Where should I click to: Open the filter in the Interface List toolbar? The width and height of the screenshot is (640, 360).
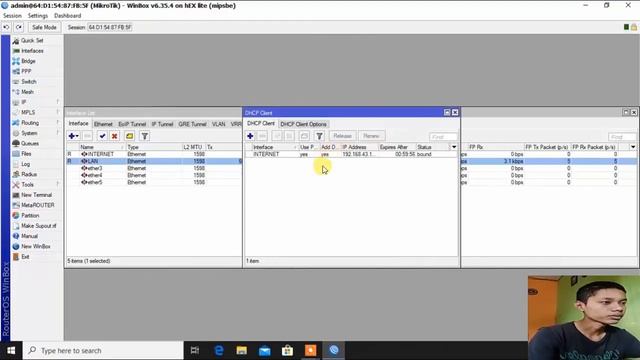tap(144, 136)
